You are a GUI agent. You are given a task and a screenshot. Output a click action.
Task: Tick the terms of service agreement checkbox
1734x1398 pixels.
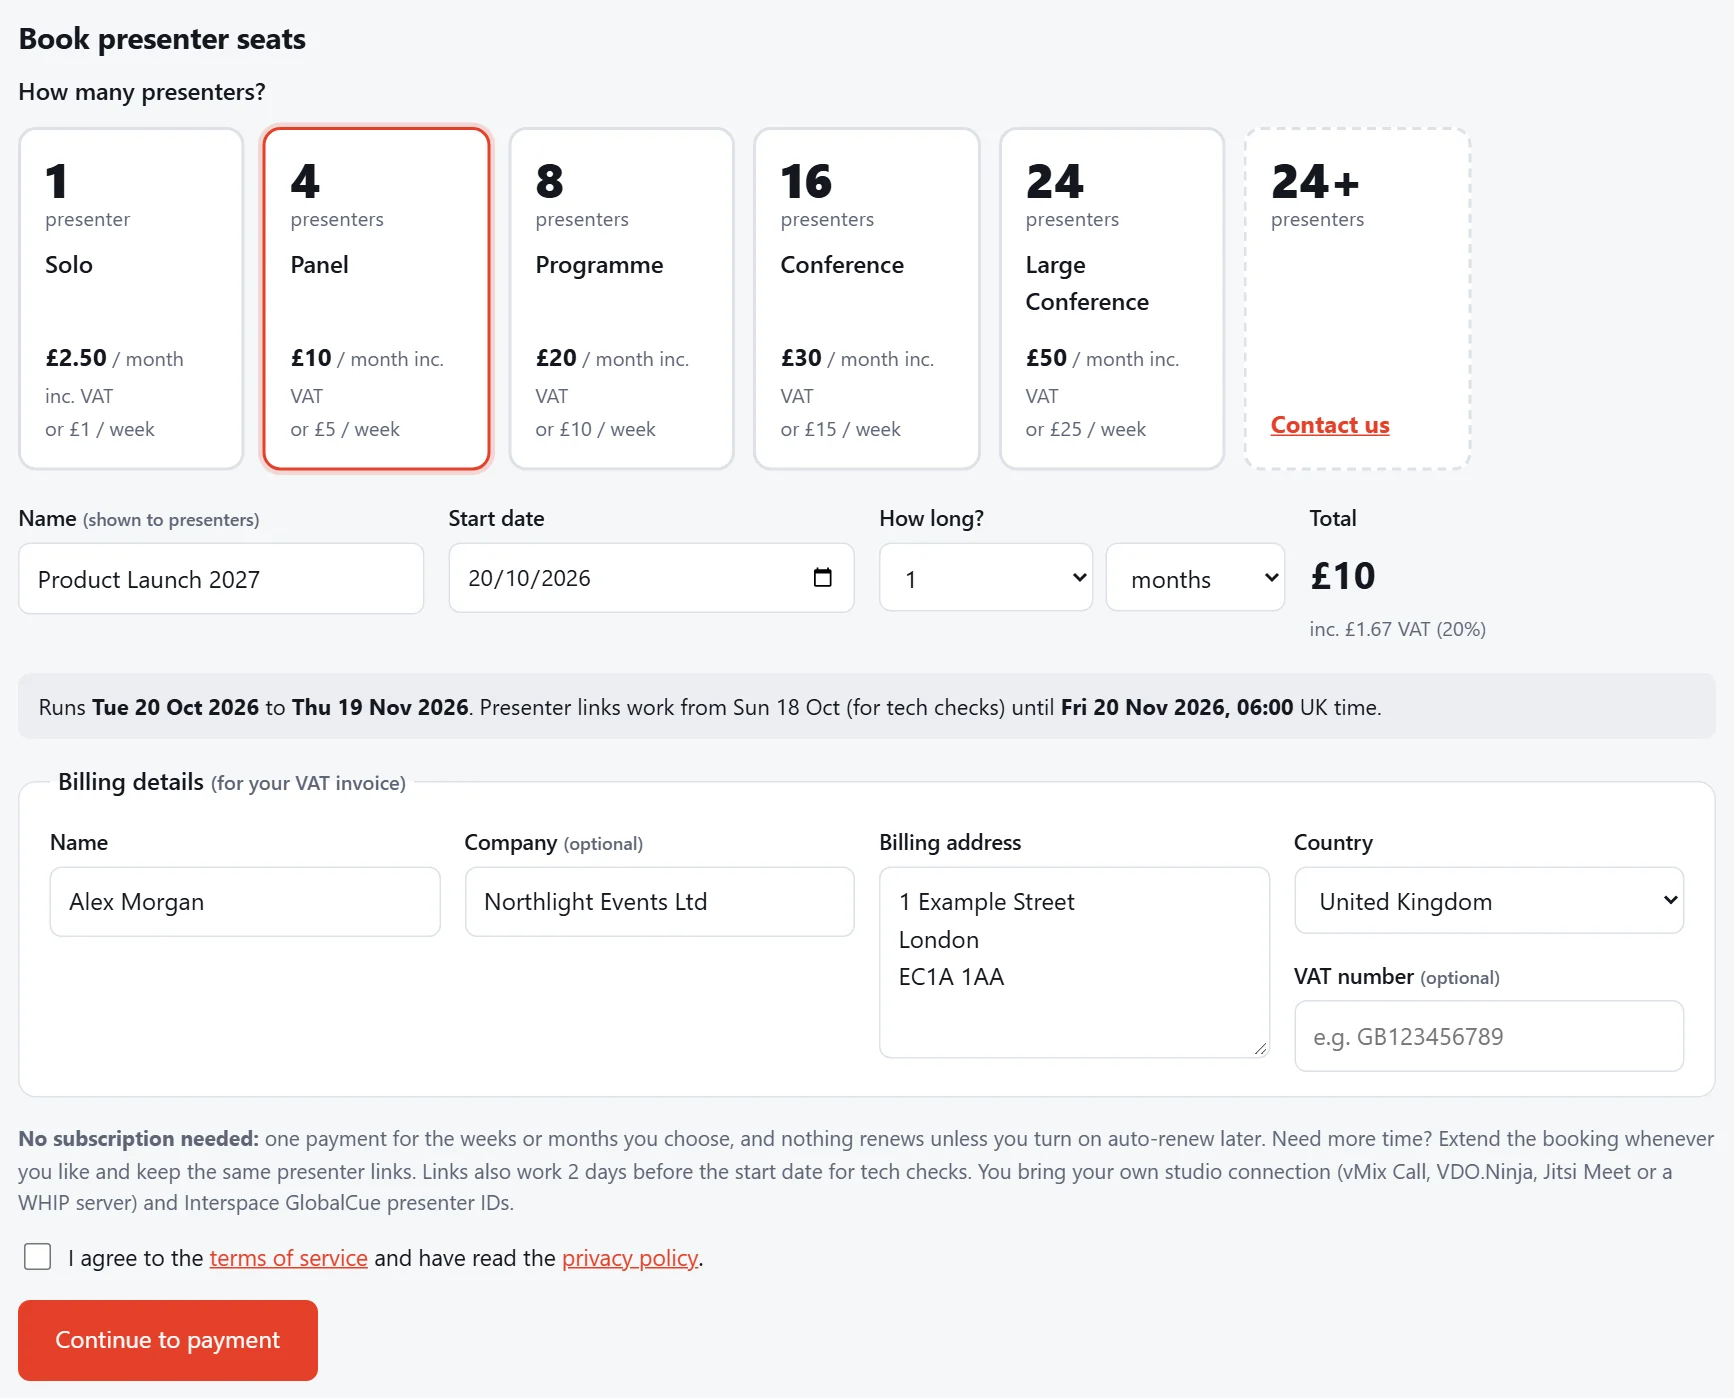[x=37, y=1256]
